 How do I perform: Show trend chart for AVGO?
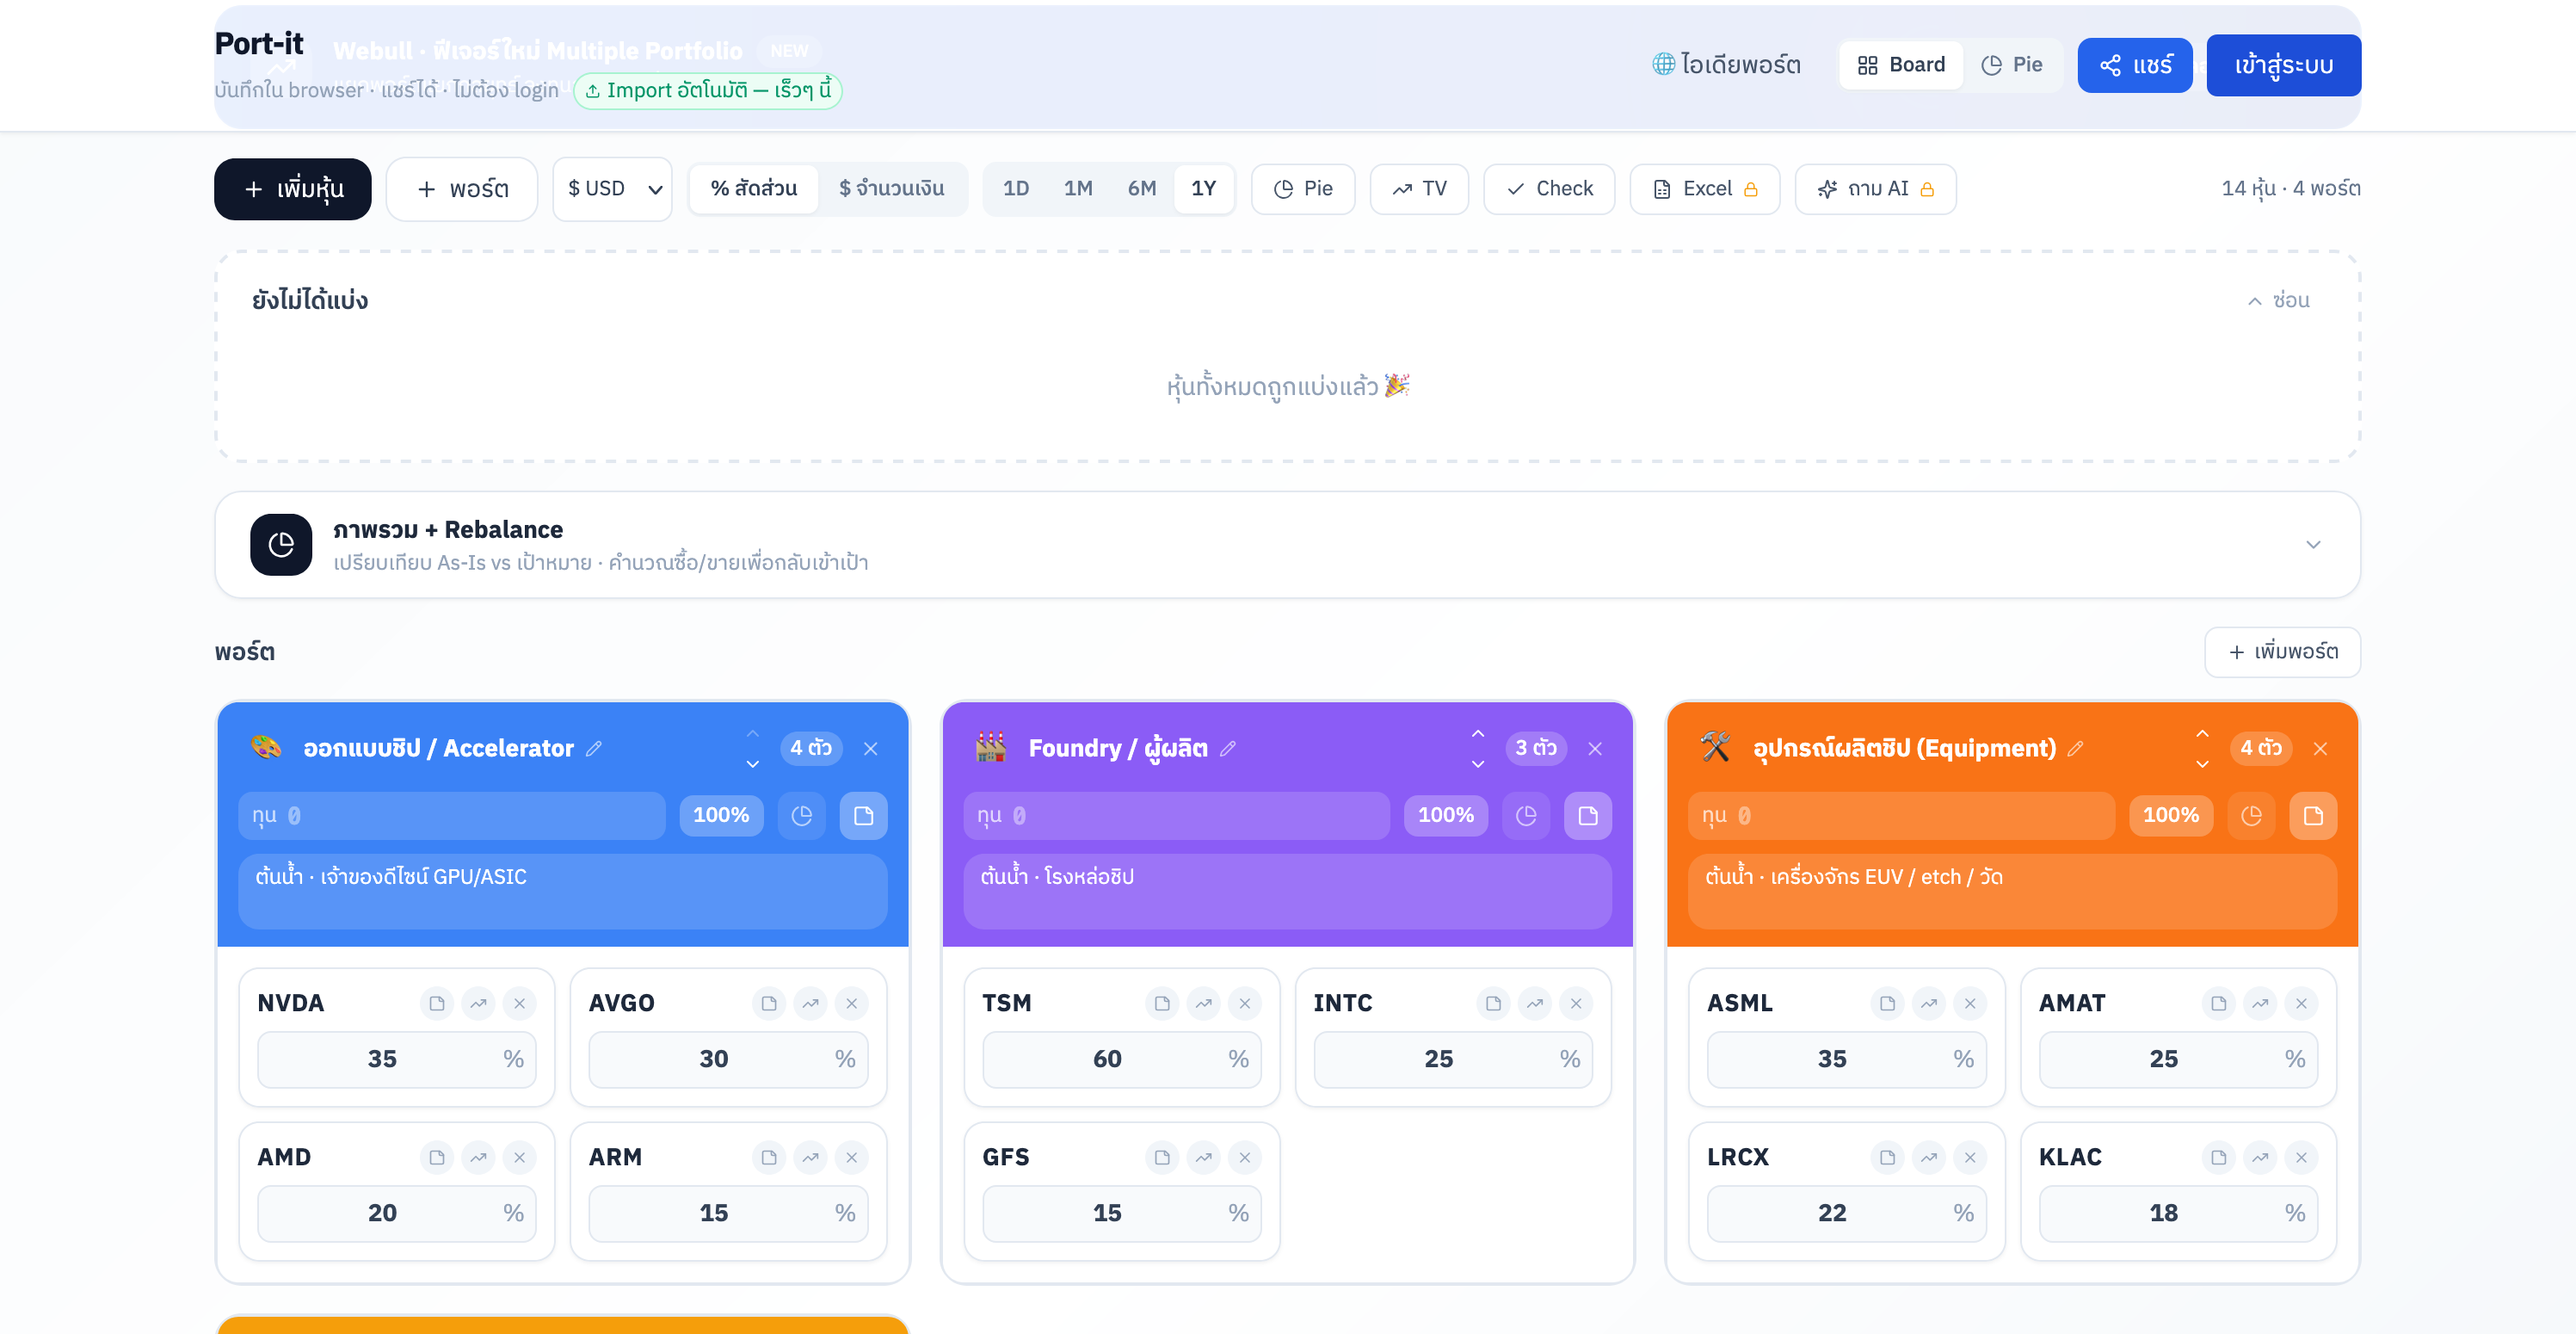tap(811, 1003)
